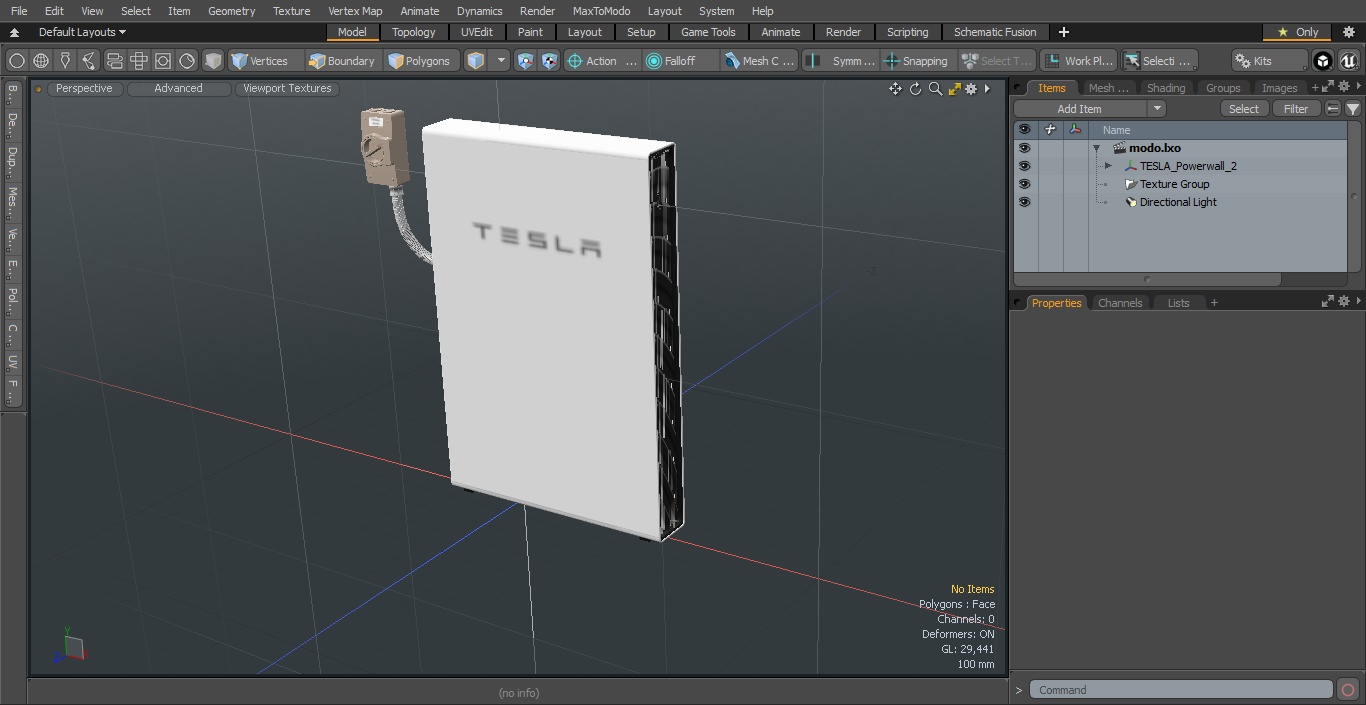The width and height of the screenshot is (1366, 705).
Task: Click the gray cube primitive icon
Action: point(213,61)
